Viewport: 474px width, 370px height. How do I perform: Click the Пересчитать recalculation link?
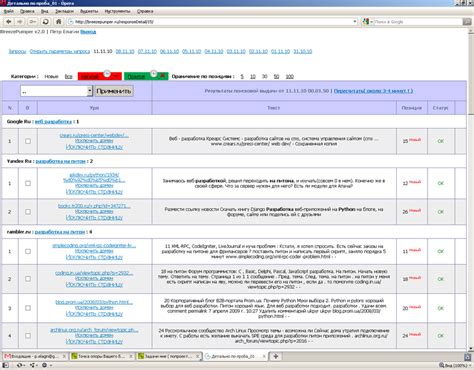coord(373,91)
